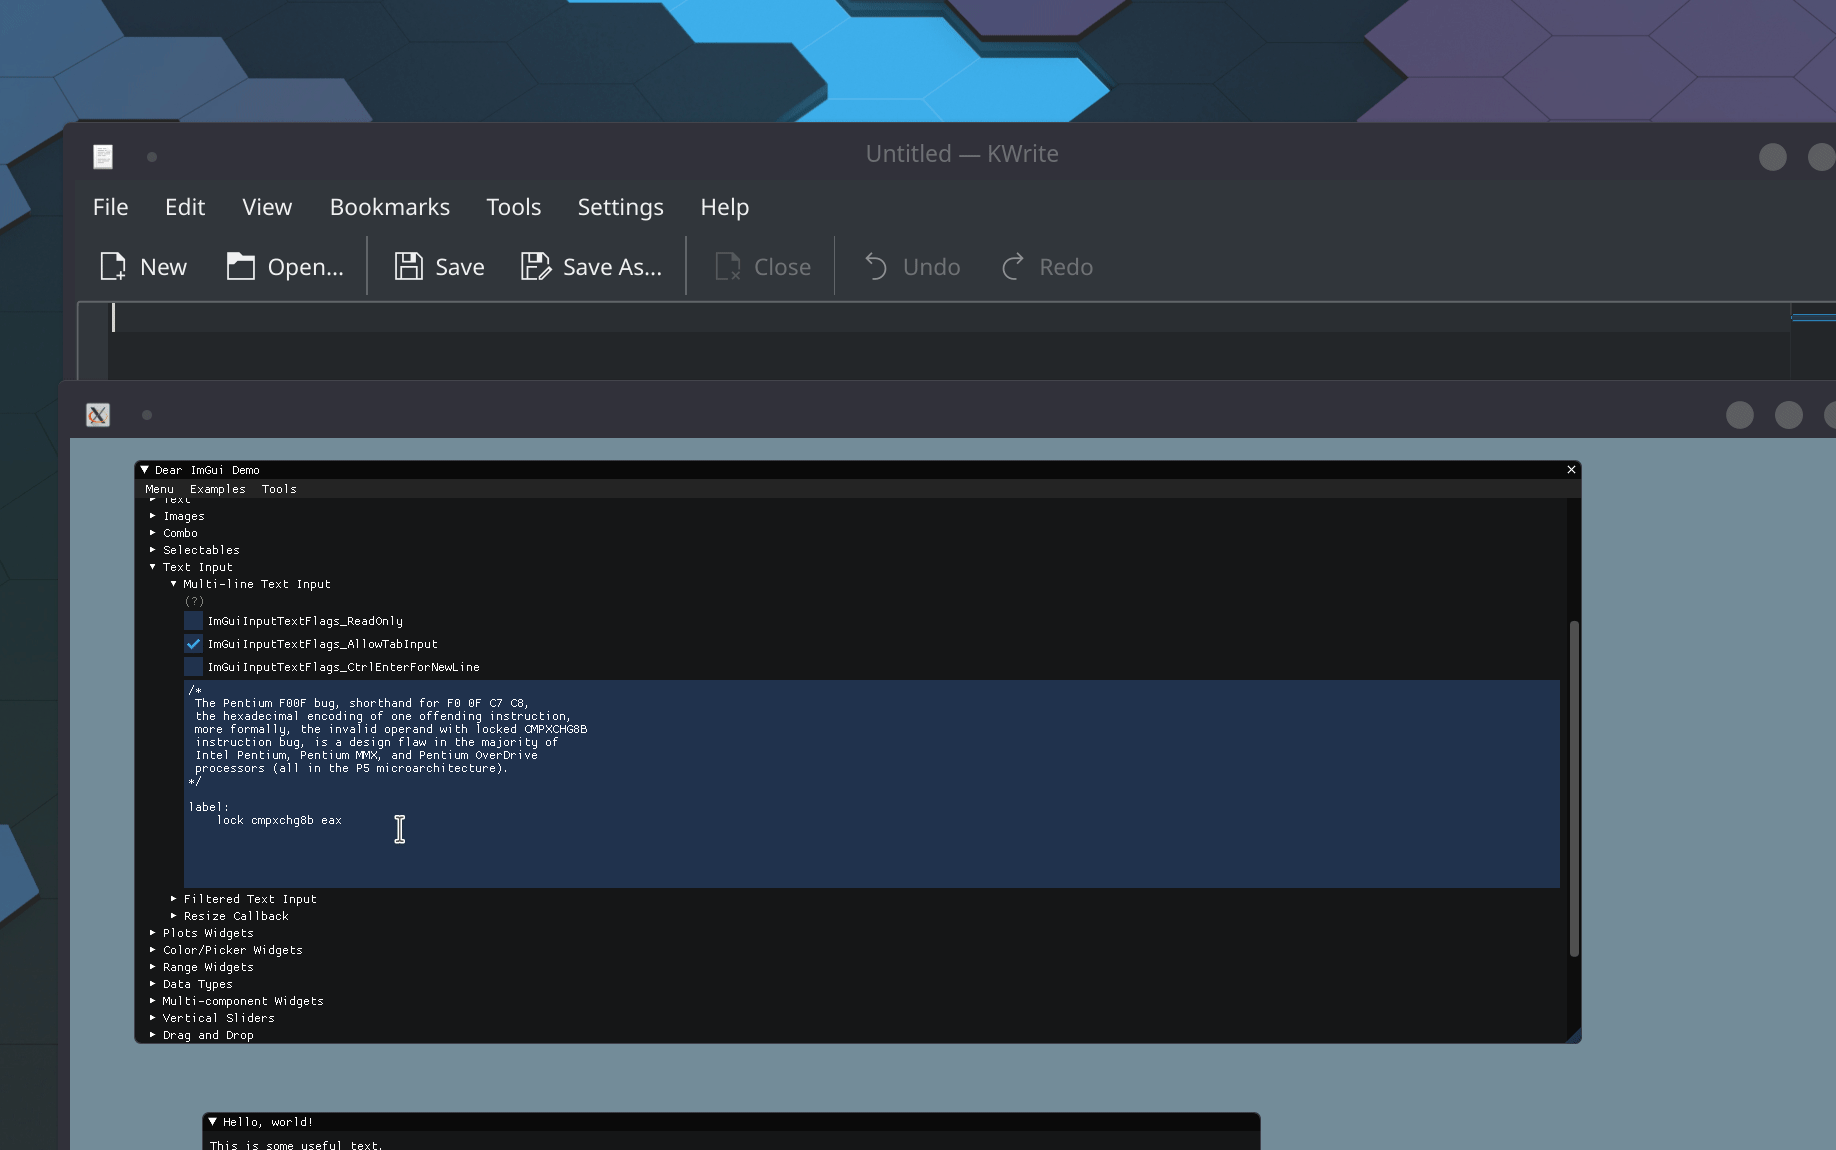
Task: Close the Dear ImGui Demo window
Action: click(x=1571, y=469)
